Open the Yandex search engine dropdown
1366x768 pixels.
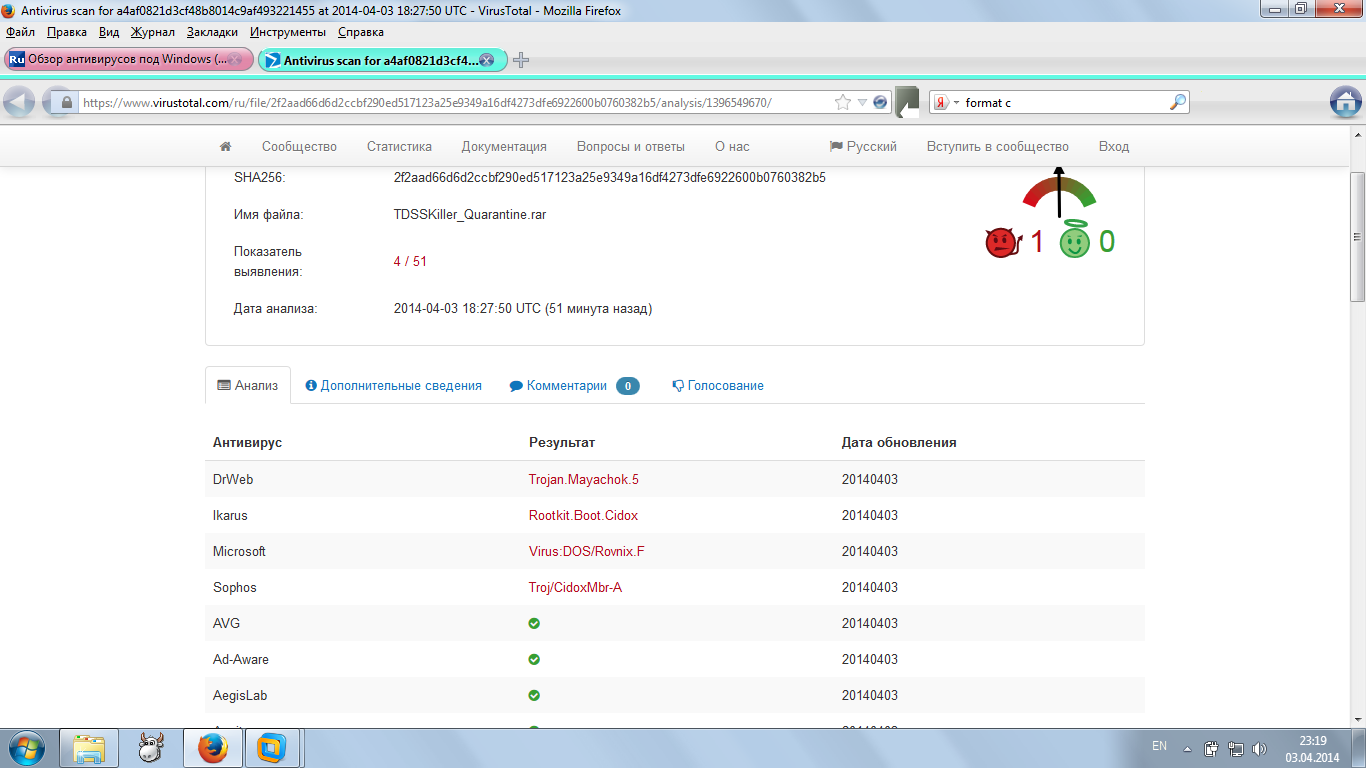point(946,102)
